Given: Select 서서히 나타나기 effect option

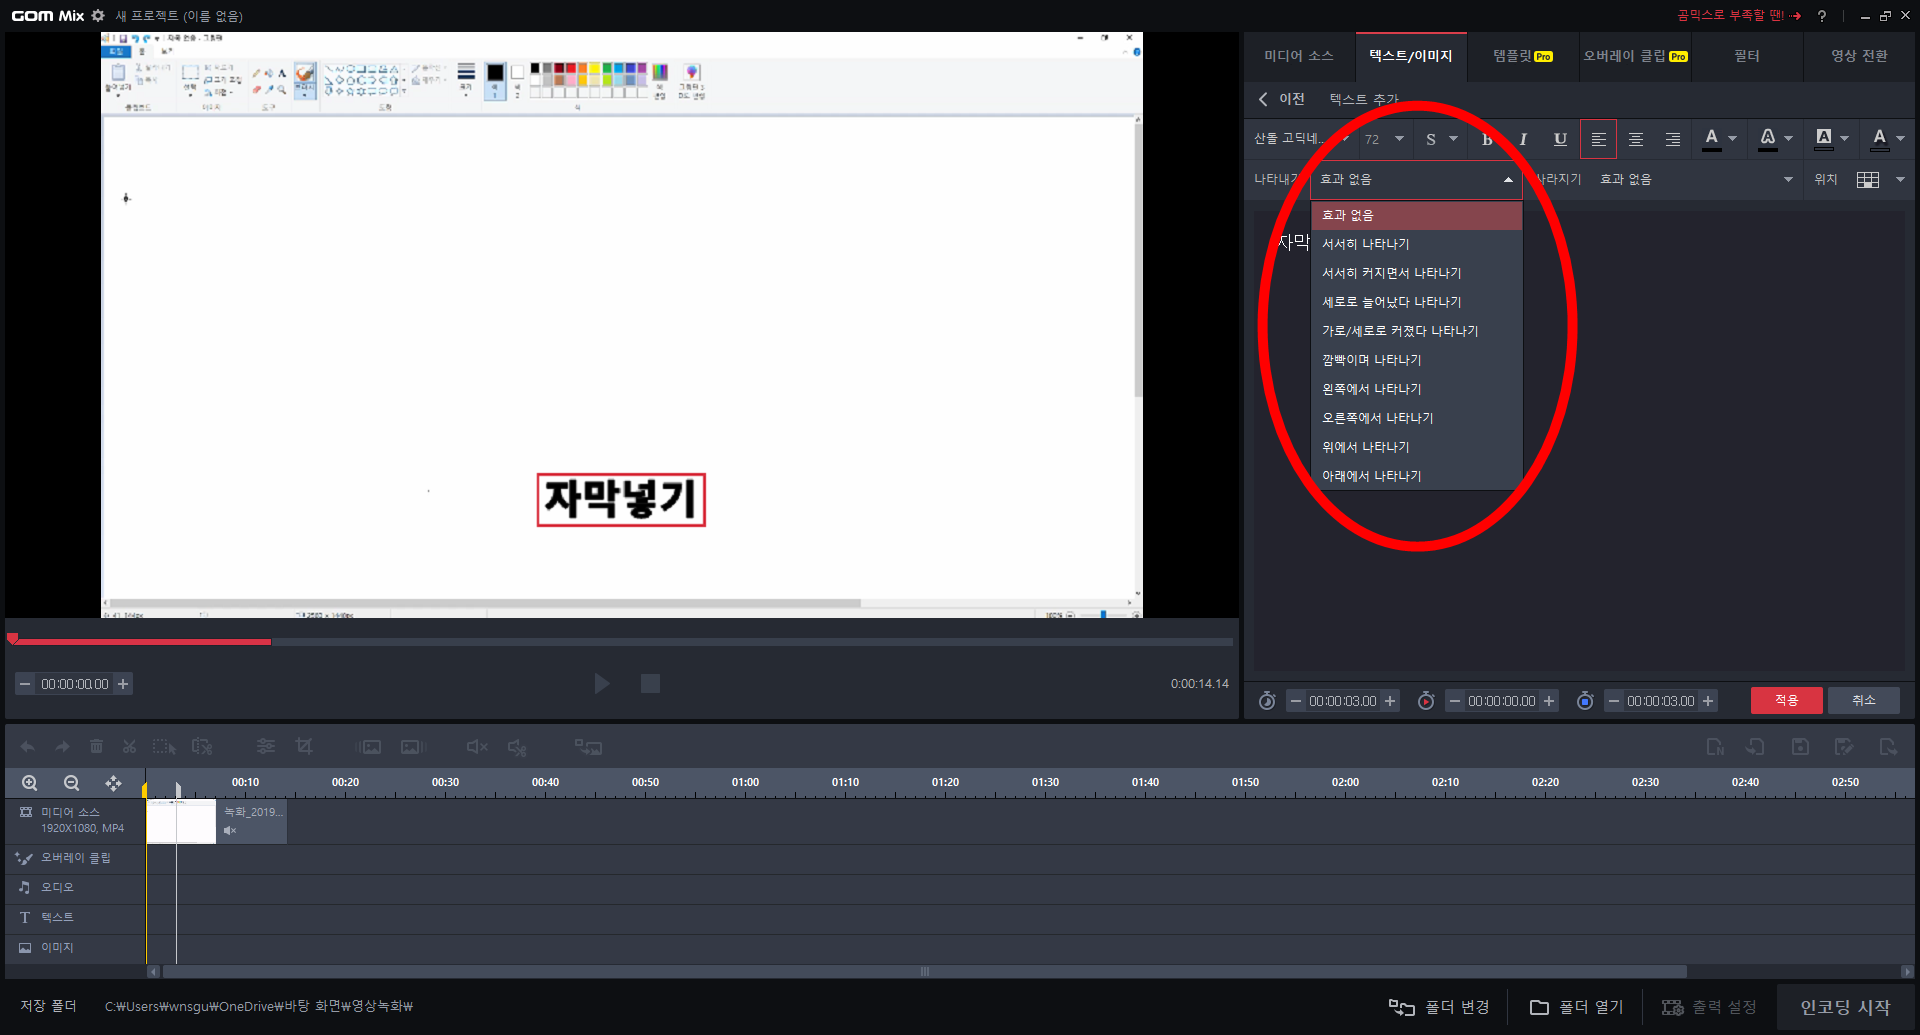Looking at the screenshot, I should [x=1416, y=244].
